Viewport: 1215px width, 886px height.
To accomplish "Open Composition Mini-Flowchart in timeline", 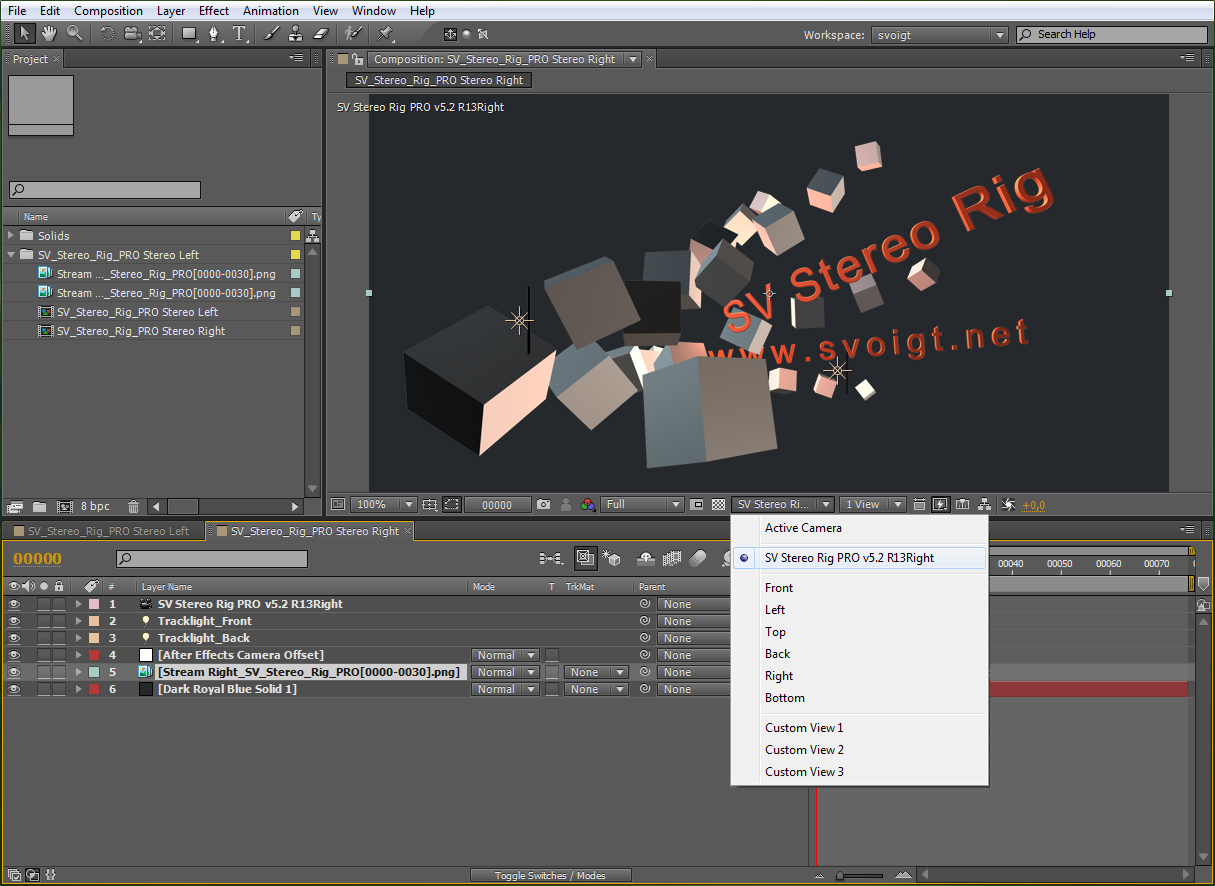I will point(550,559).
